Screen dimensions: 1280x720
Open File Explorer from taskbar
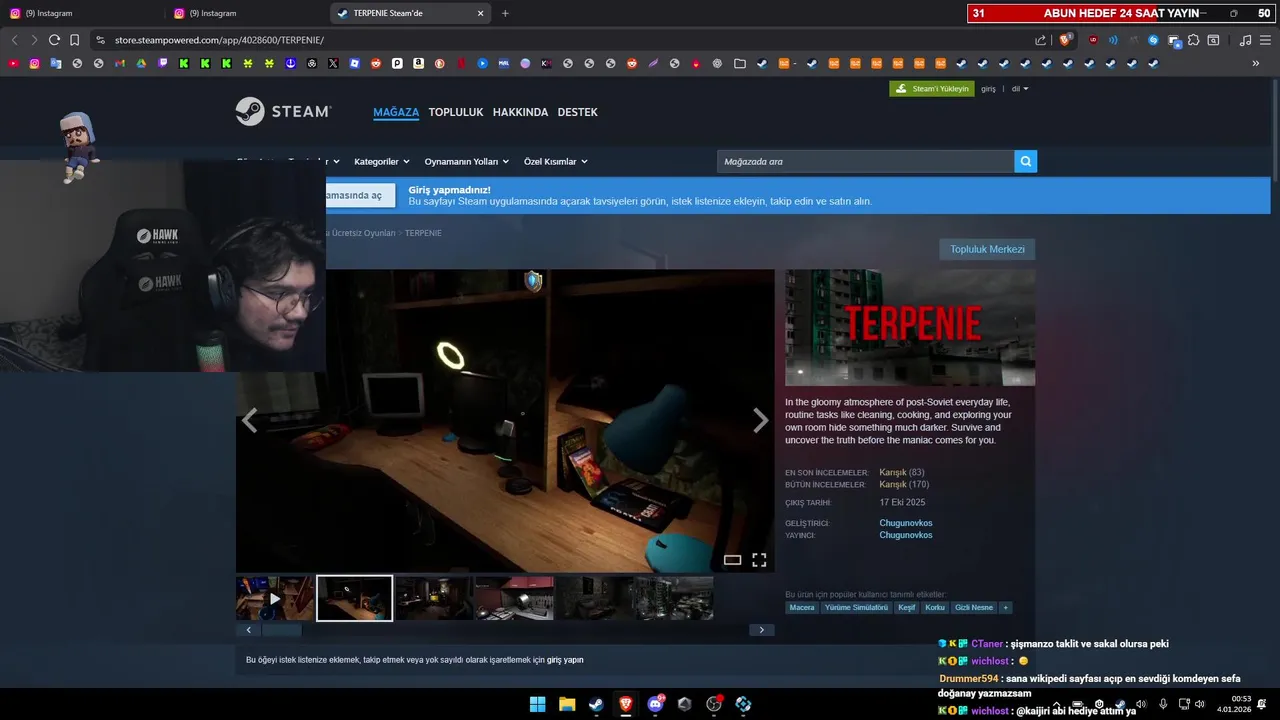[567, 704]
